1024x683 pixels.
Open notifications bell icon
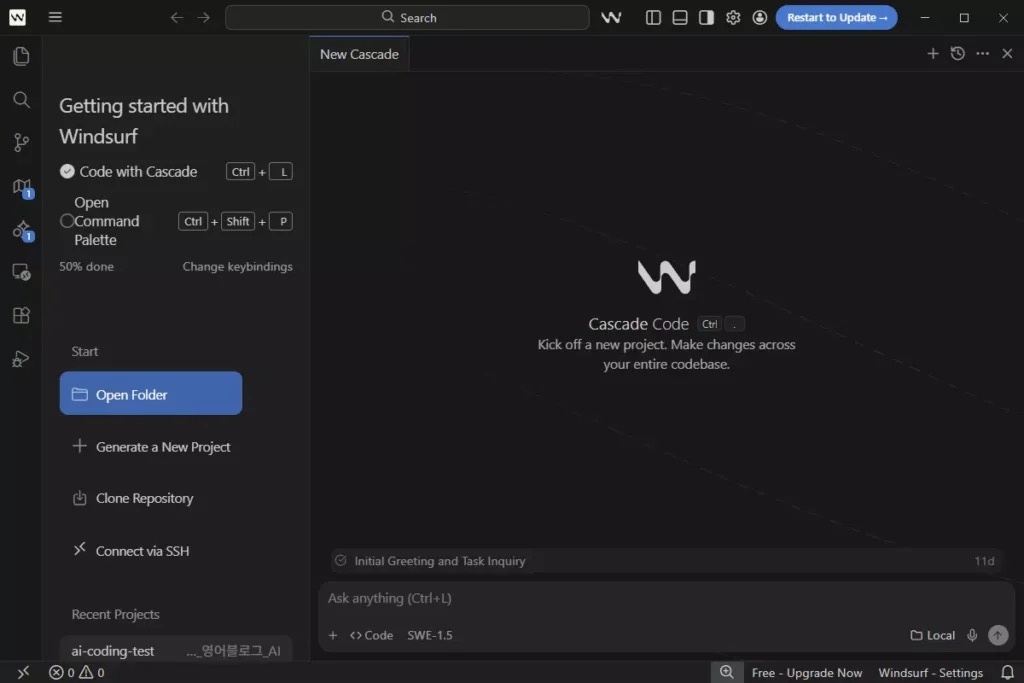[x=1007, y=672]
